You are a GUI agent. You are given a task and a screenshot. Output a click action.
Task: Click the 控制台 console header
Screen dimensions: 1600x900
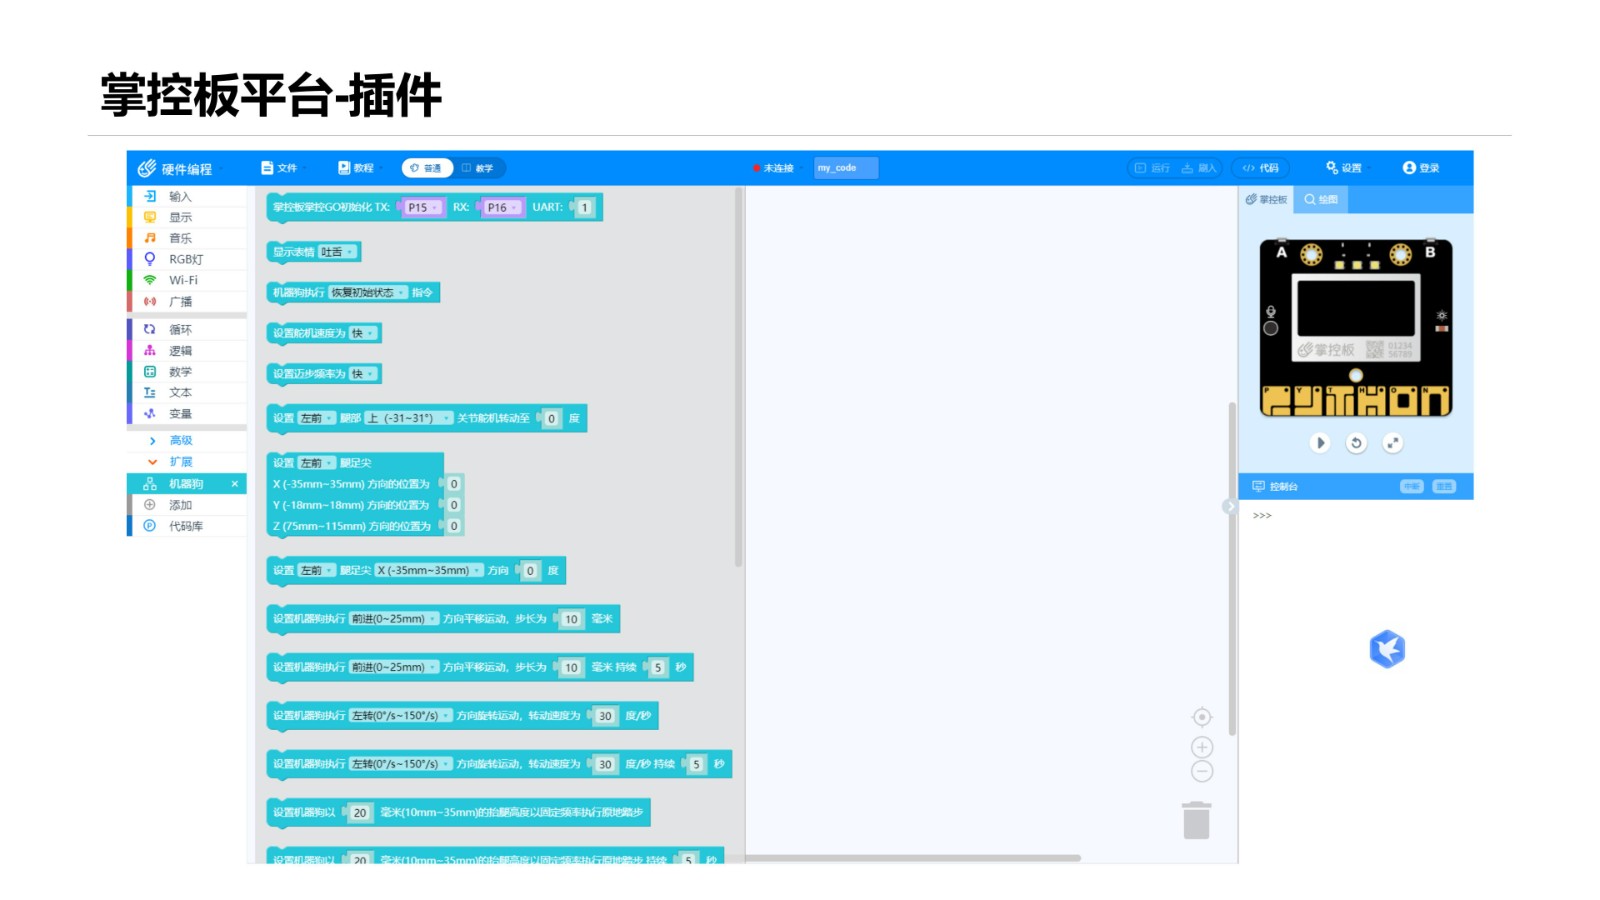[1274, 487]
